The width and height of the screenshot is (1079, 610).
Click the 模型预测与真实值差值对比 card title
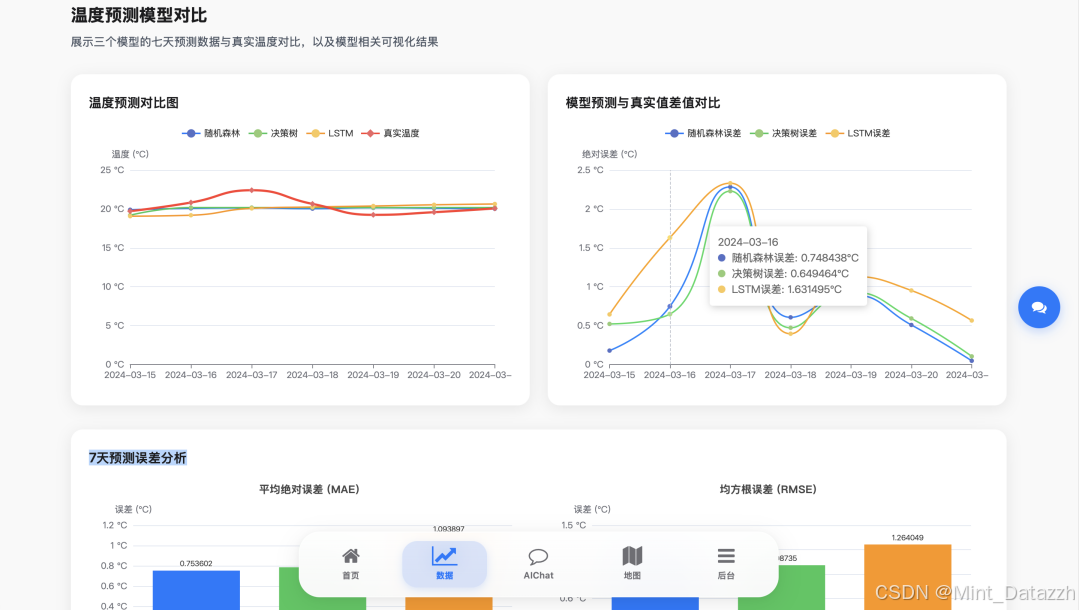643,103
